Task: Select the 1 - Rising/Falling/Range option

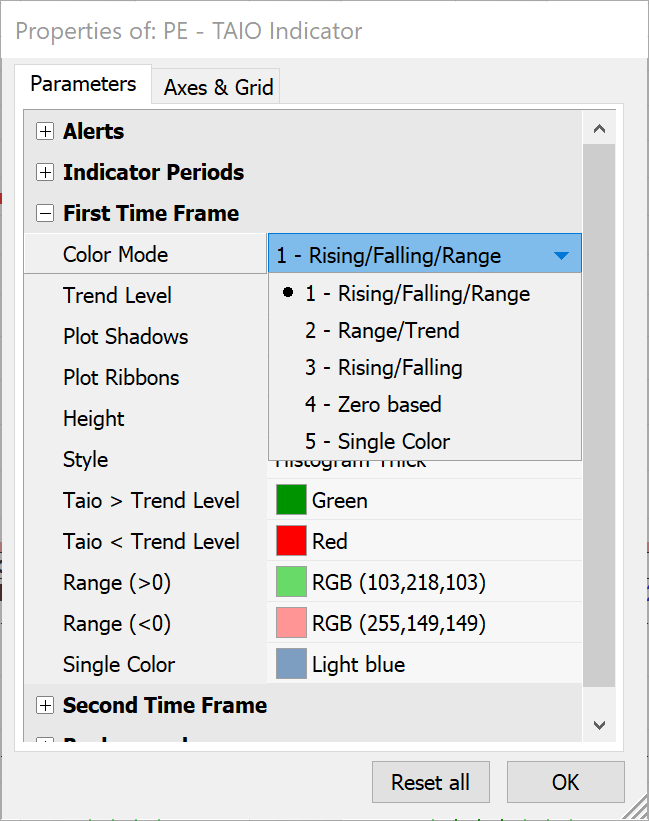Action: 418,294
